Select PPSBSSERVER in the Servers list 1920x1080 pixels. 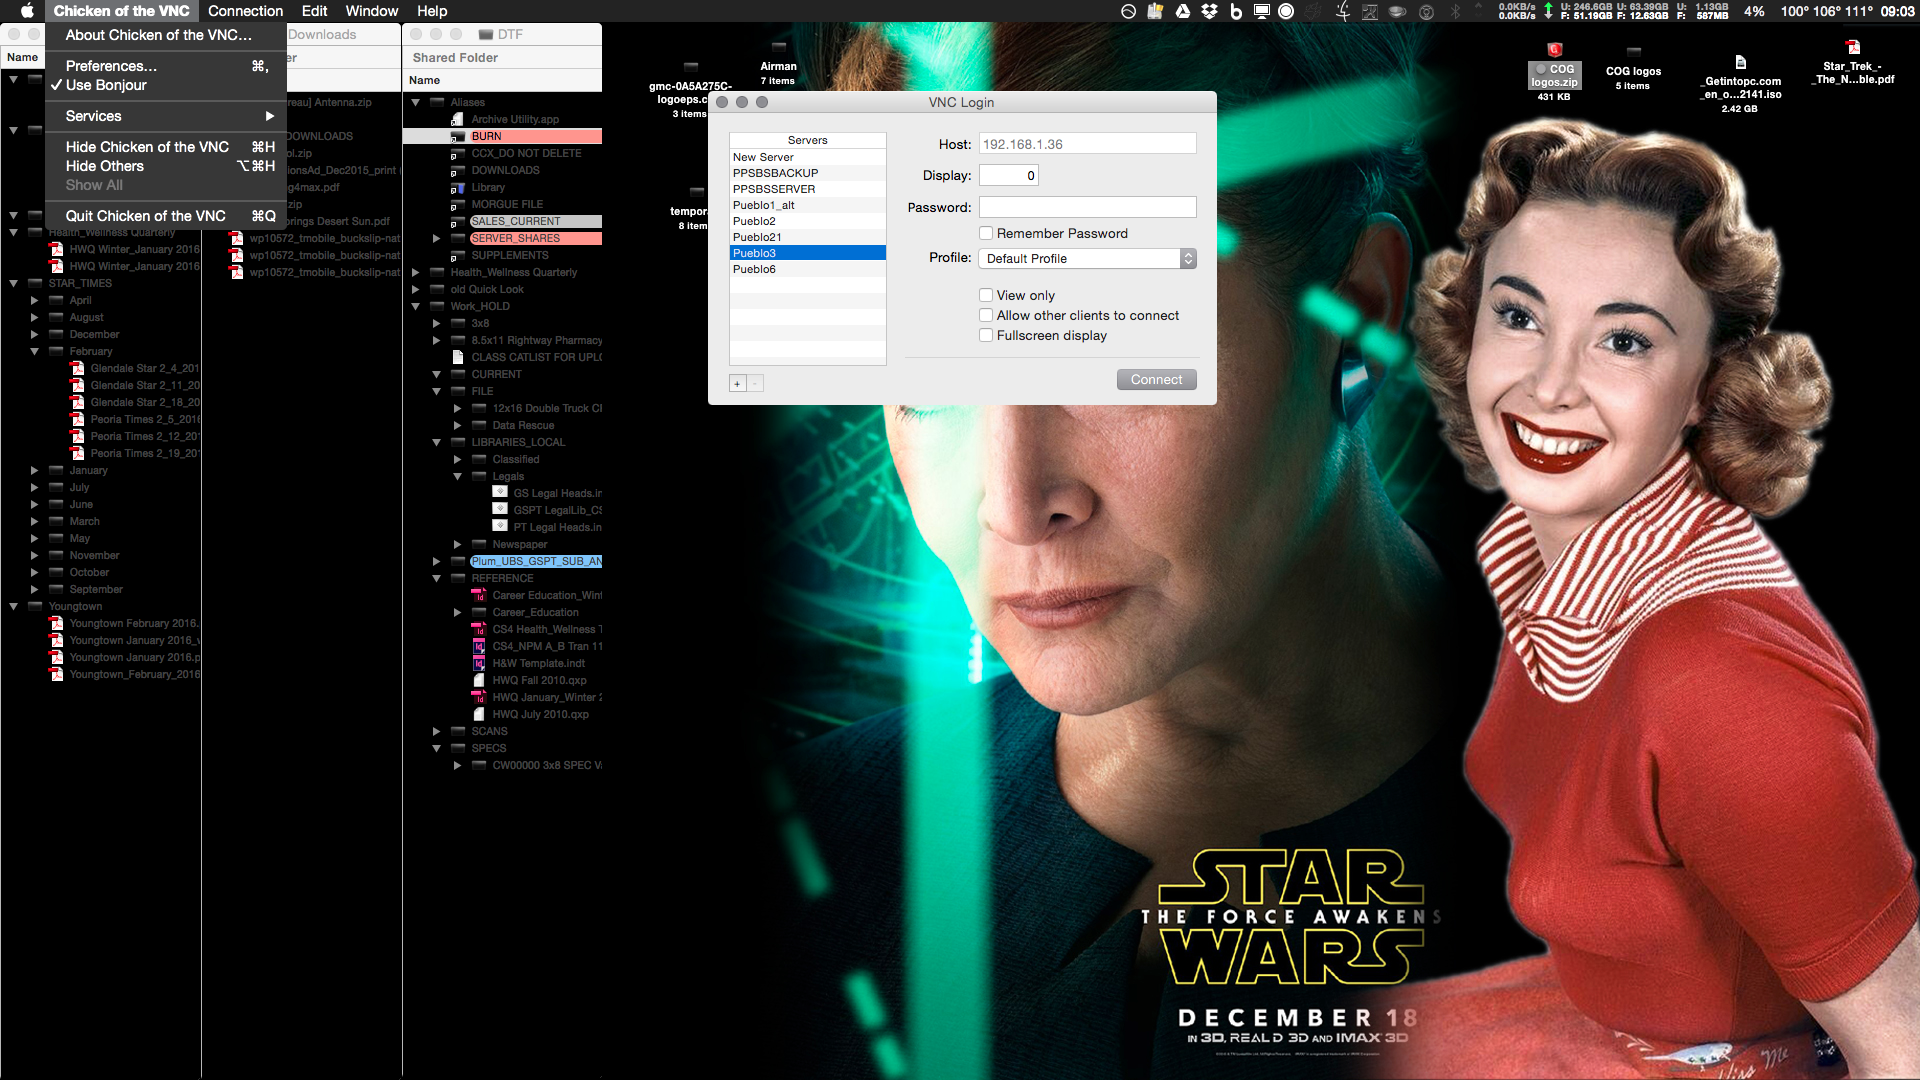[774, 189]
